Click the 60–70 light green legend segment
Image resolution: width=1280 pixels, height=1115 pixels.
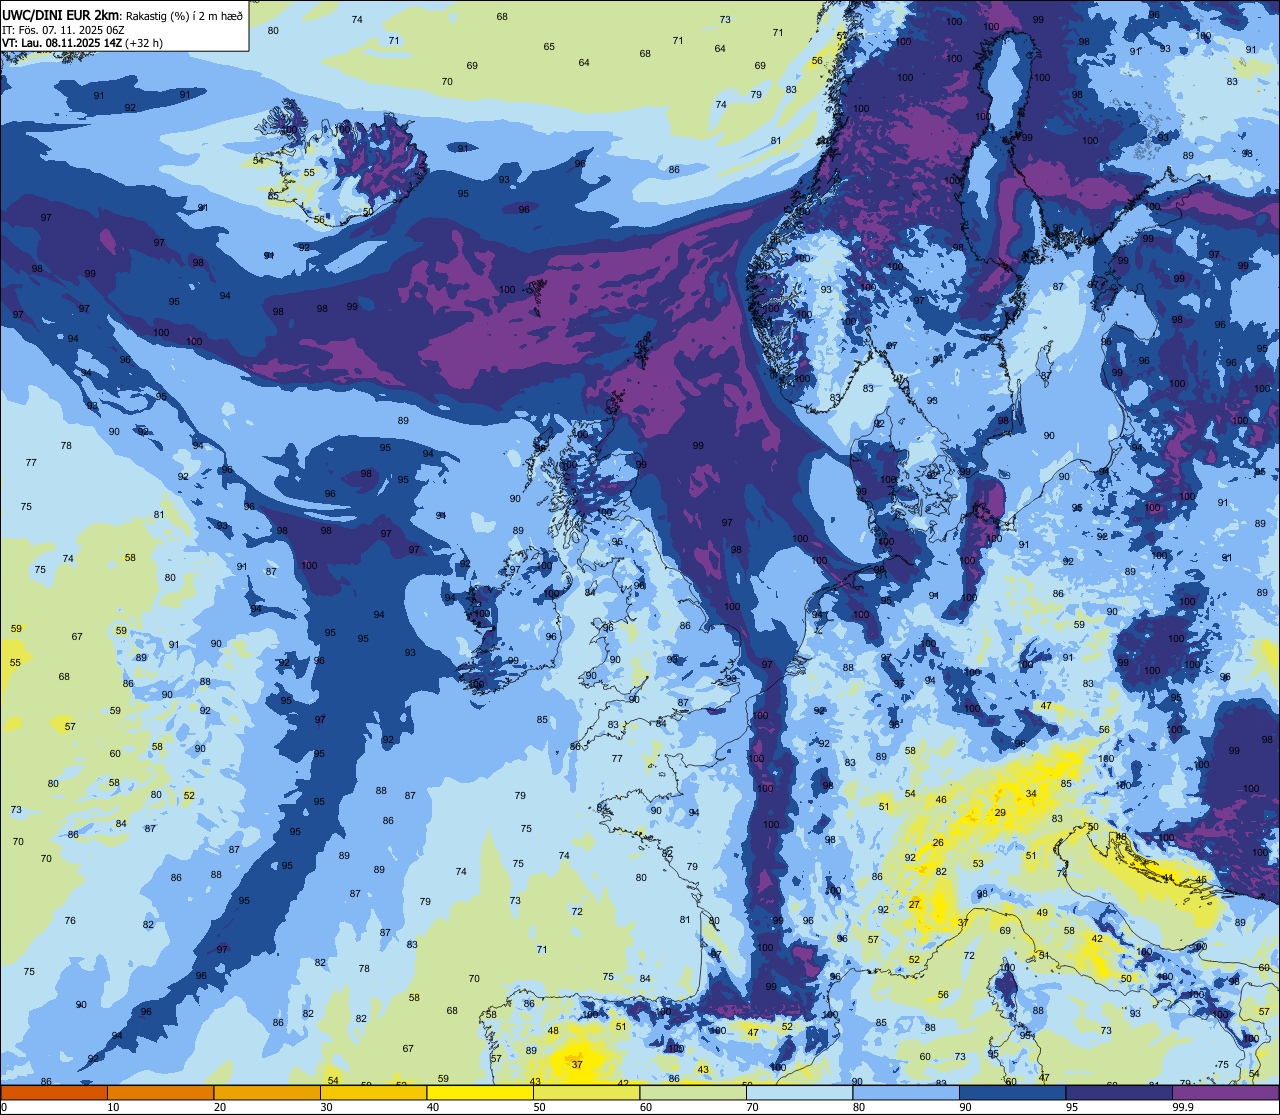pos(693,1092)
